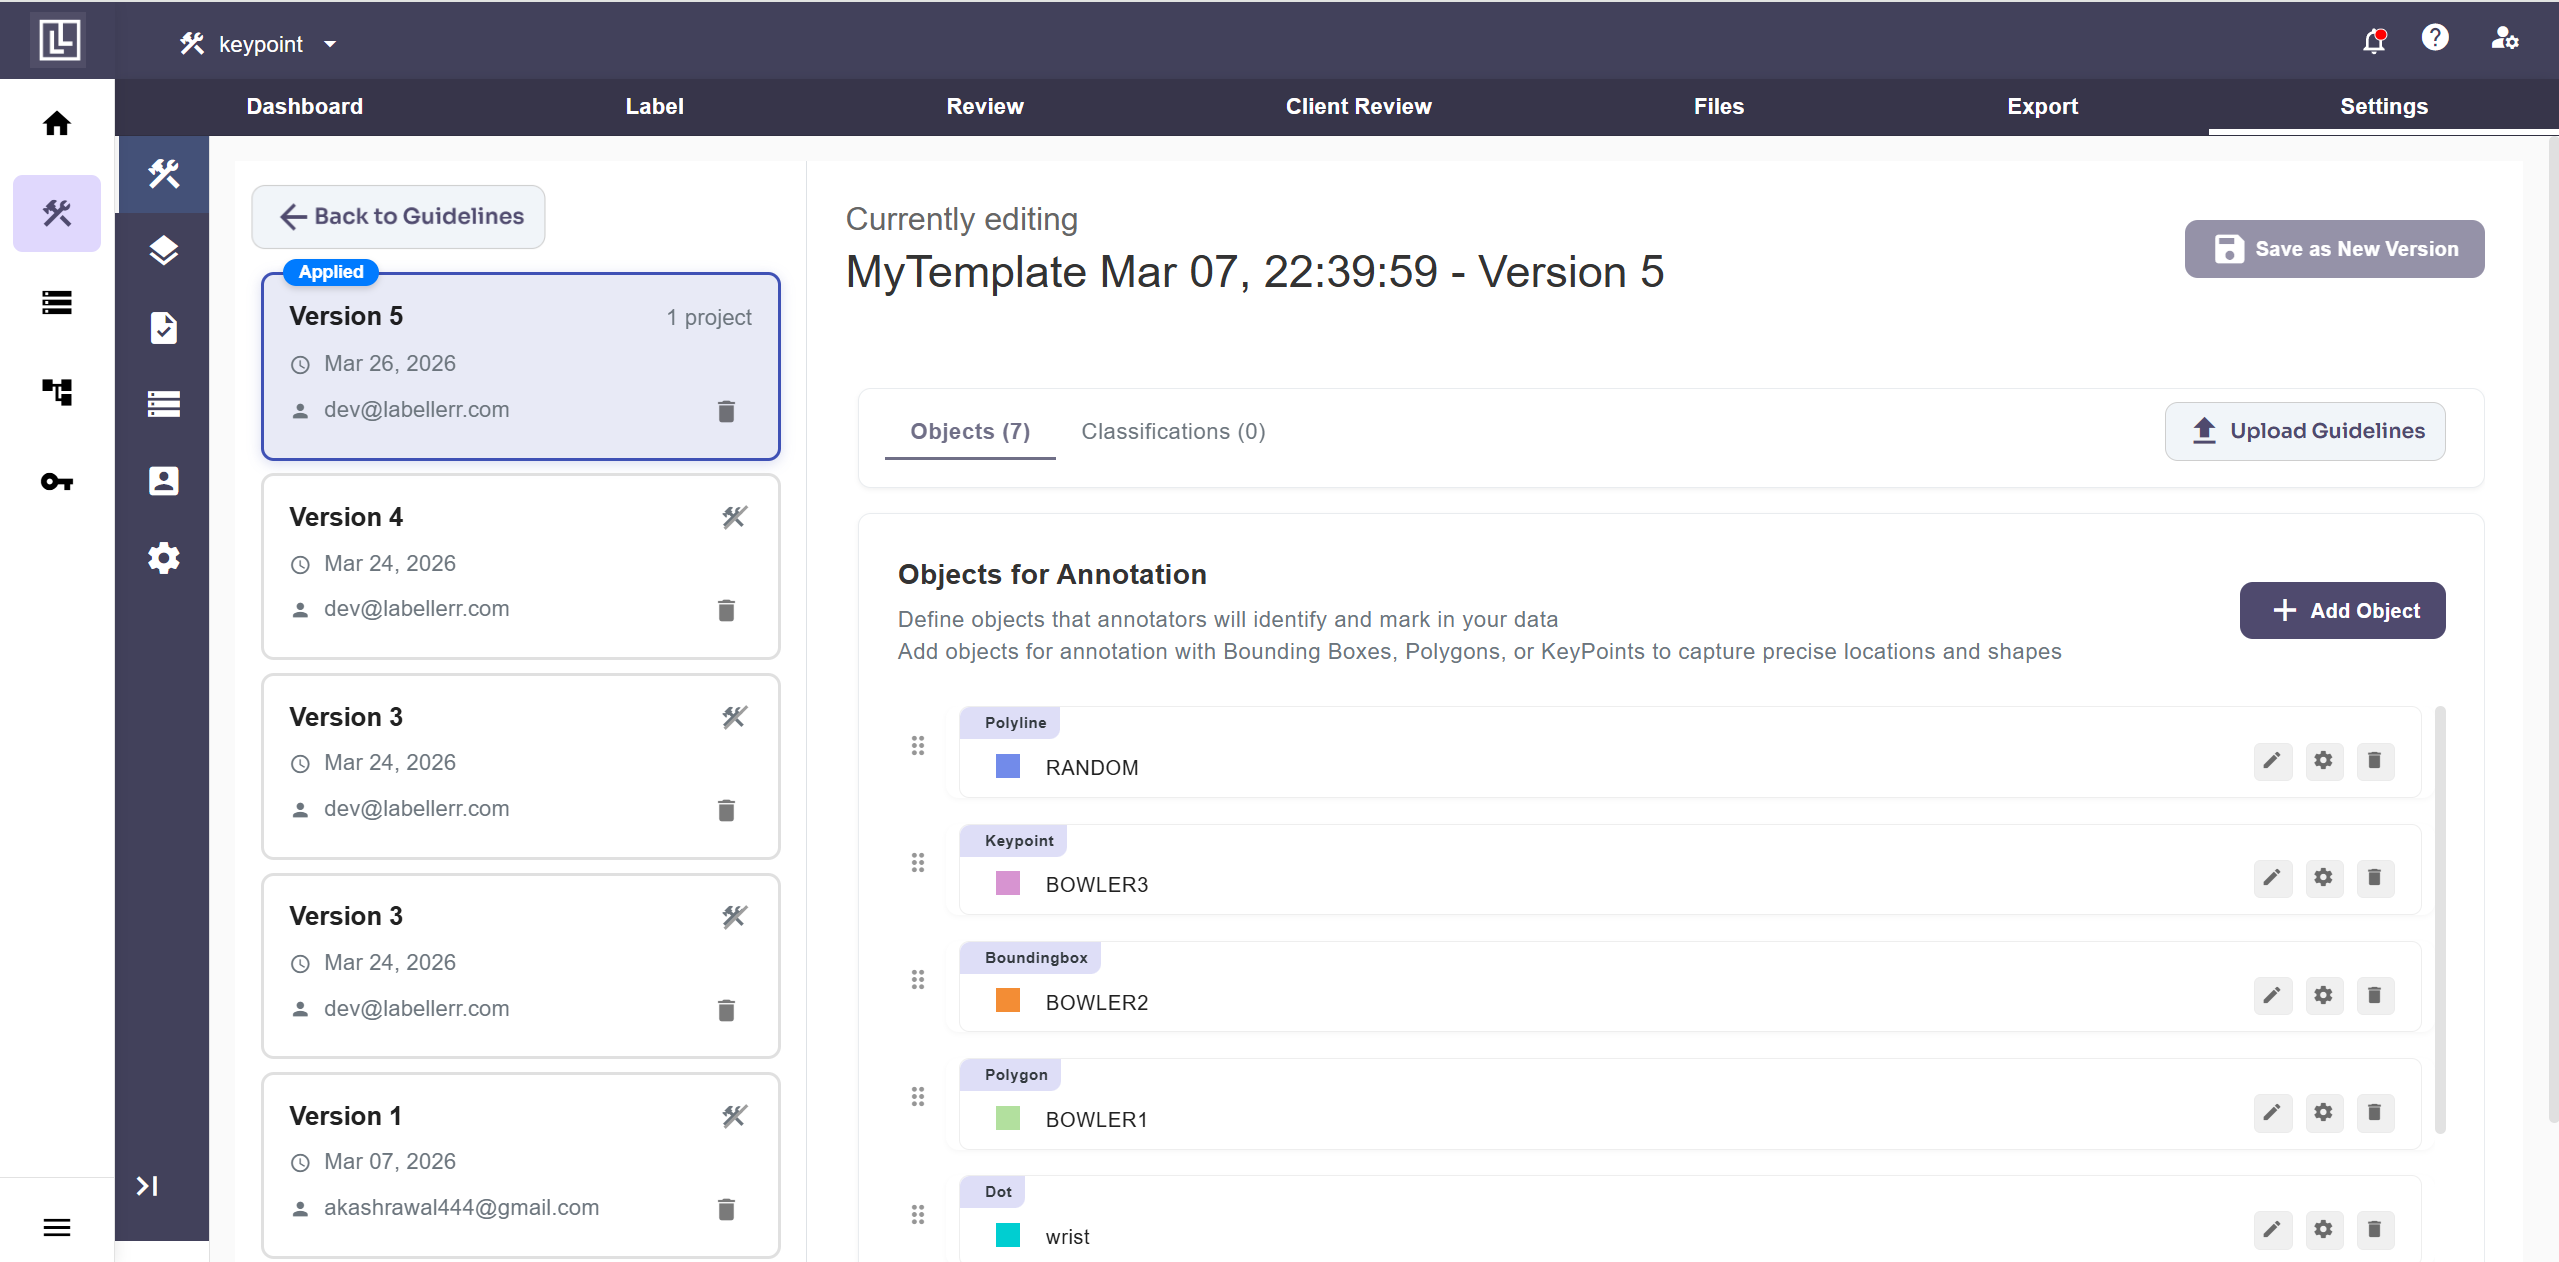Open the help question mark icon
Screen dimensions: 2559x1262
click(2434, 38)
